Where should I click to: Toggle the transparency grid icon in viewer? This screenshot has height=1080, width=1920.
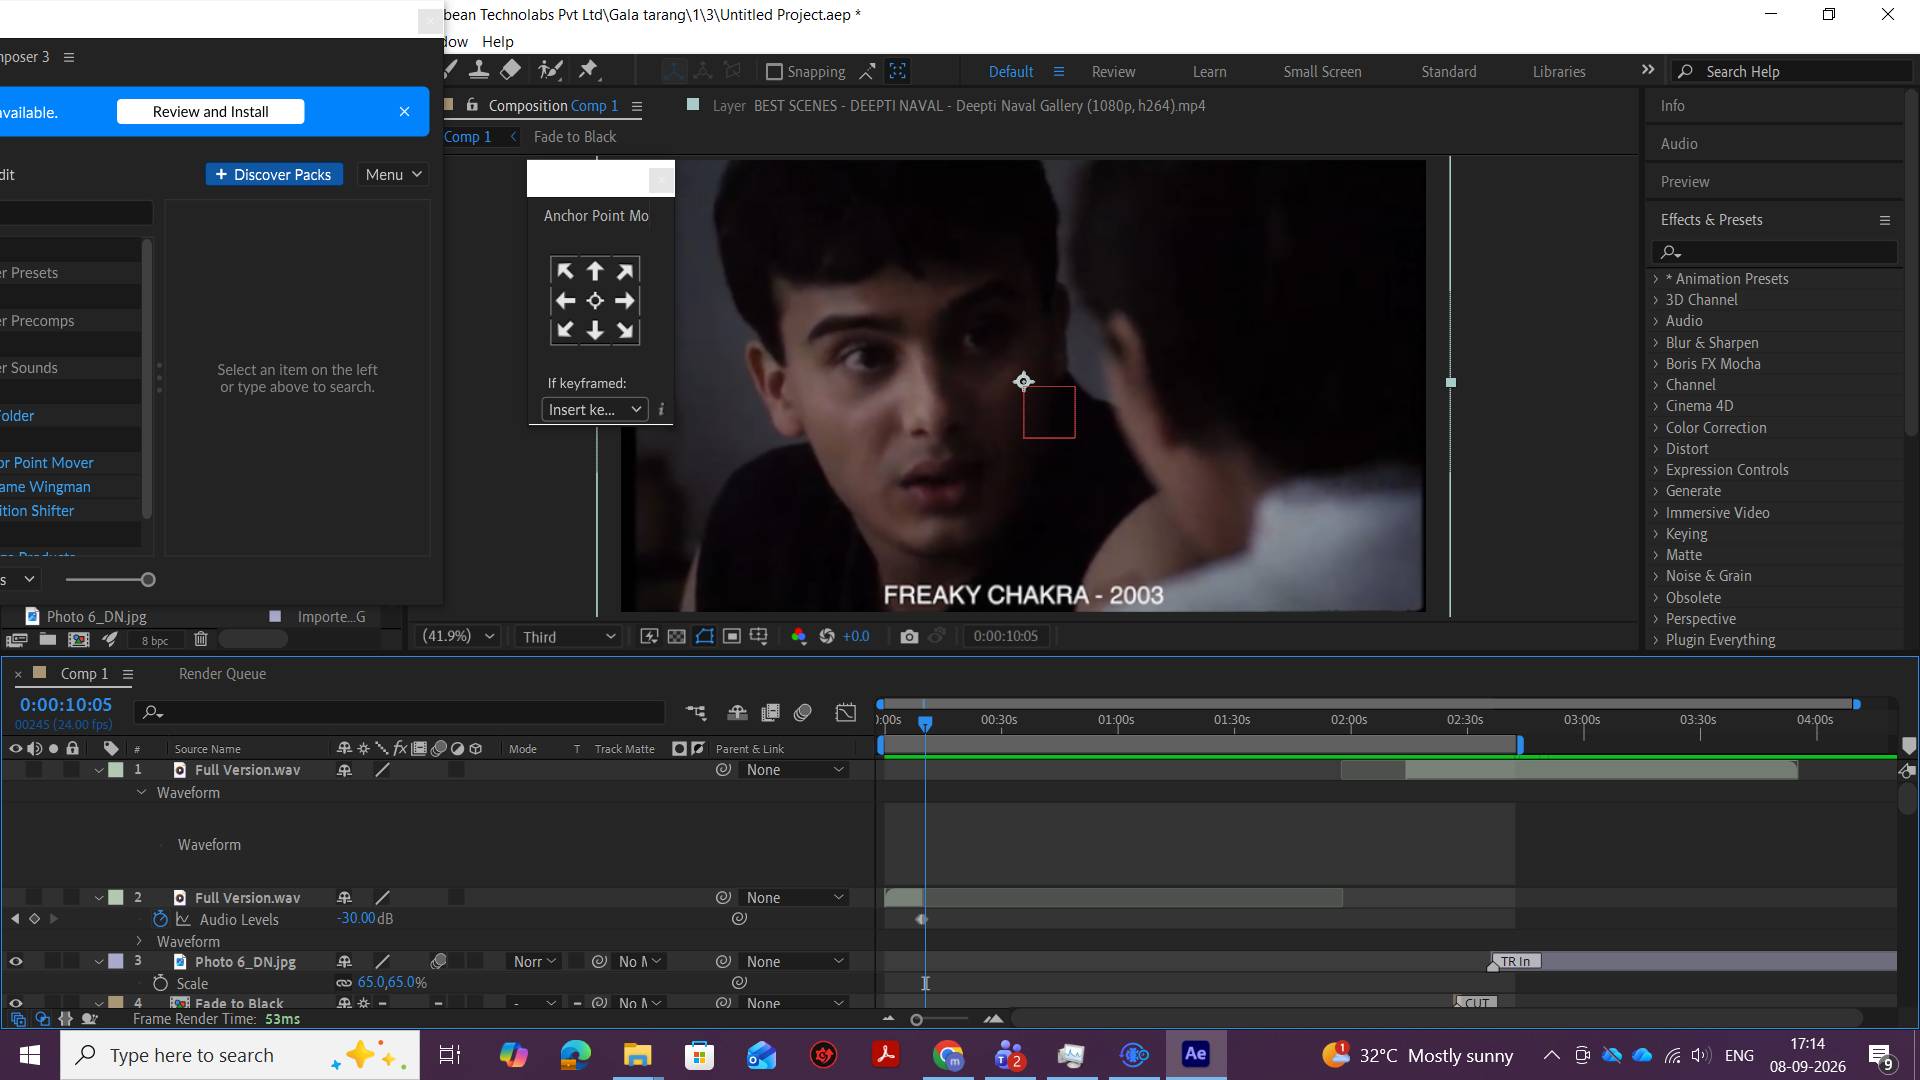point(677,636)
